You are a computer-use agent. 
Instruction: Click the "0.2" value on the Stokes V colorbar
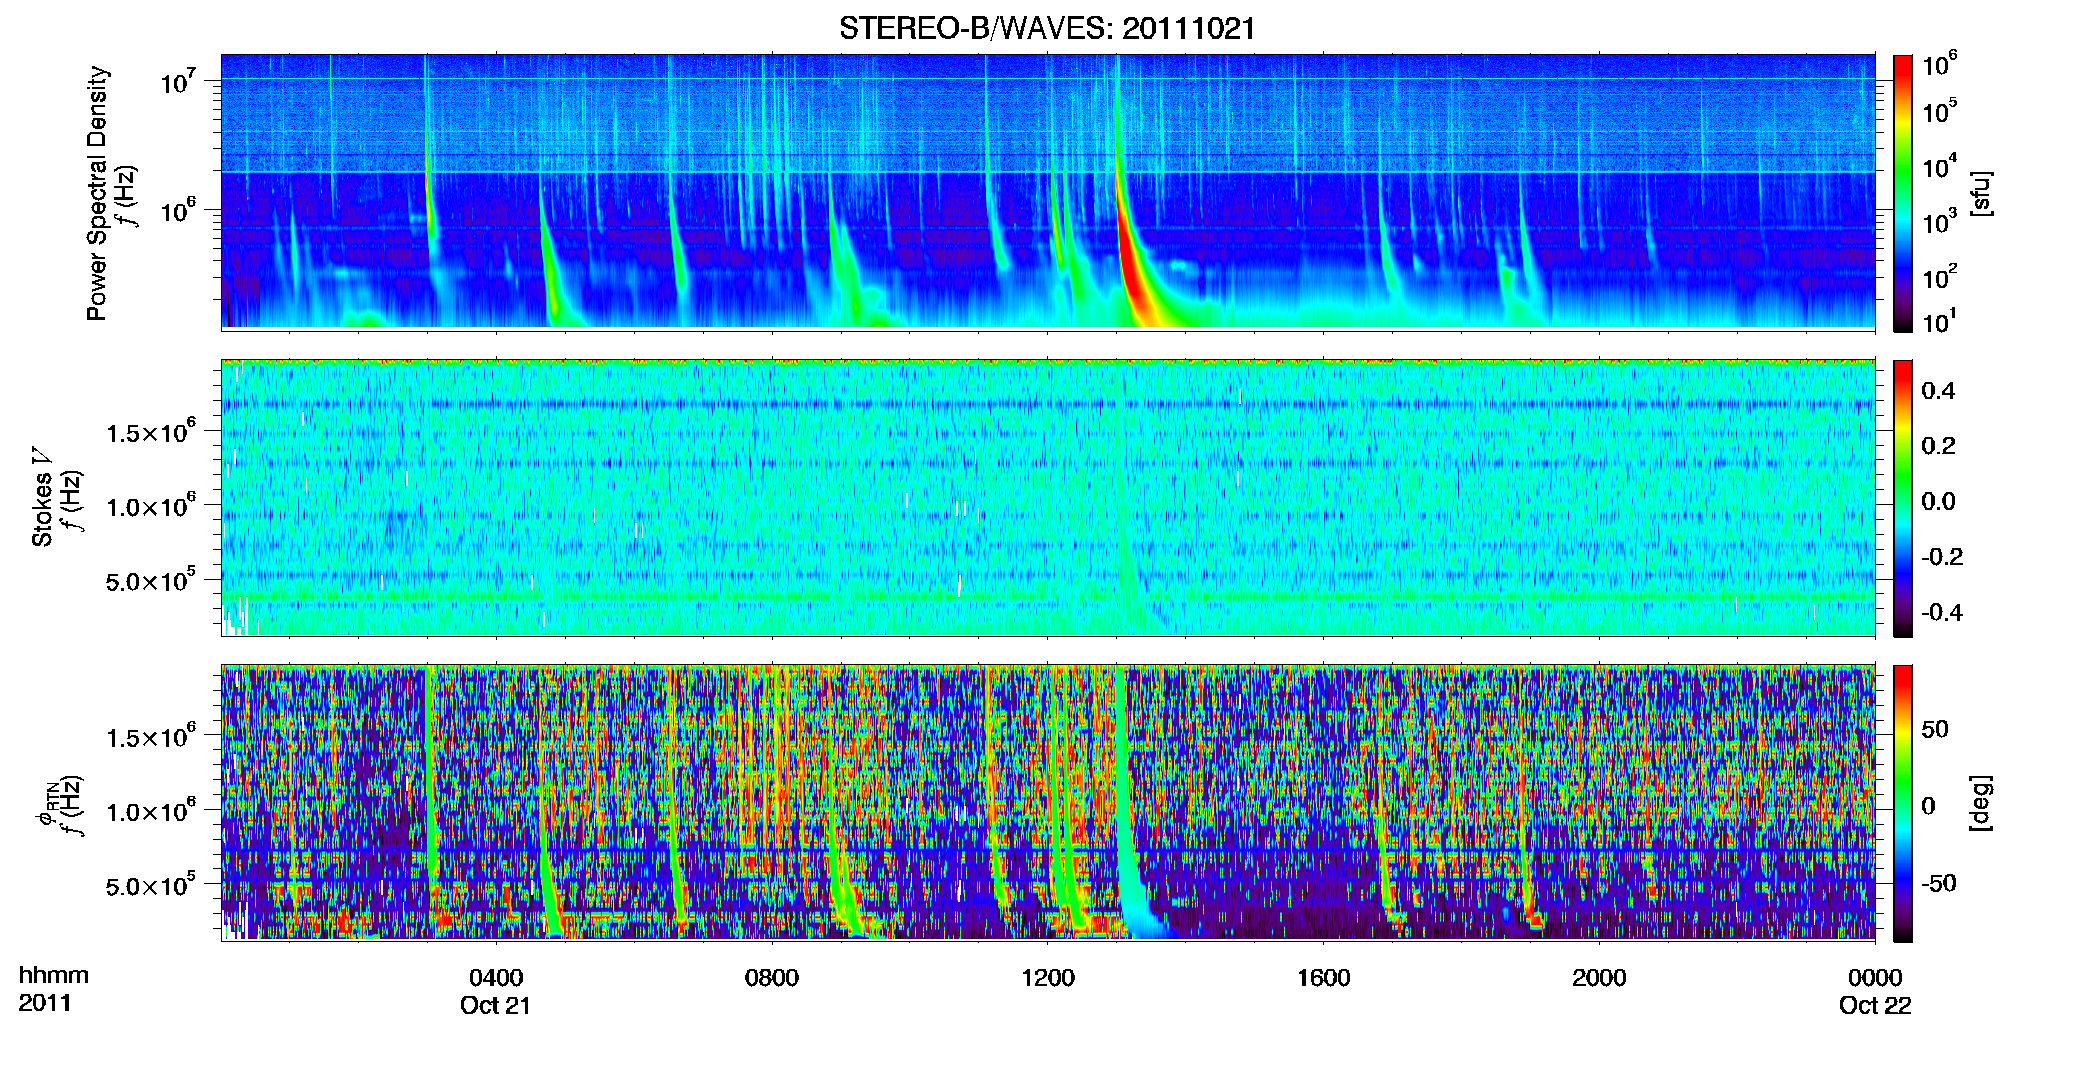pos(1938,446)
